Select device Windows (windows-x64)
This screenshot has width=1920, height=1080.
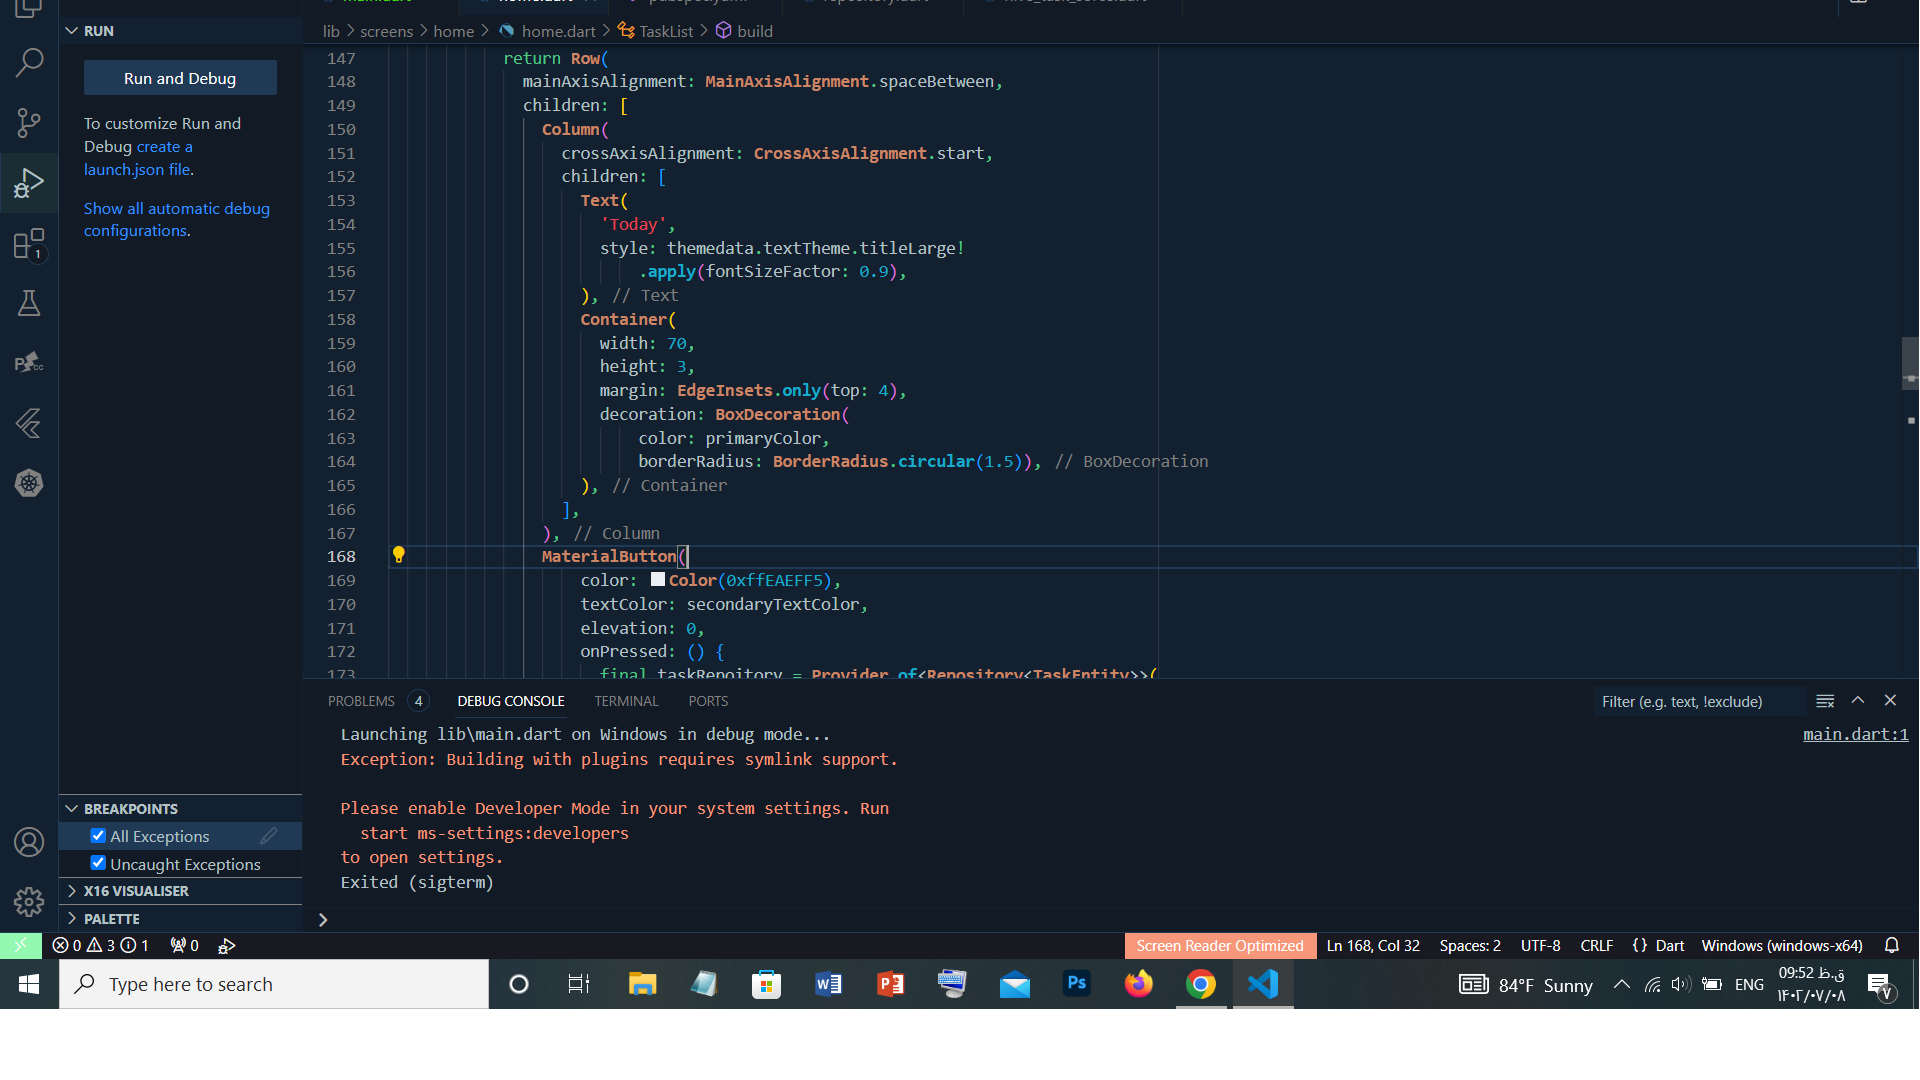(1782, 945)
